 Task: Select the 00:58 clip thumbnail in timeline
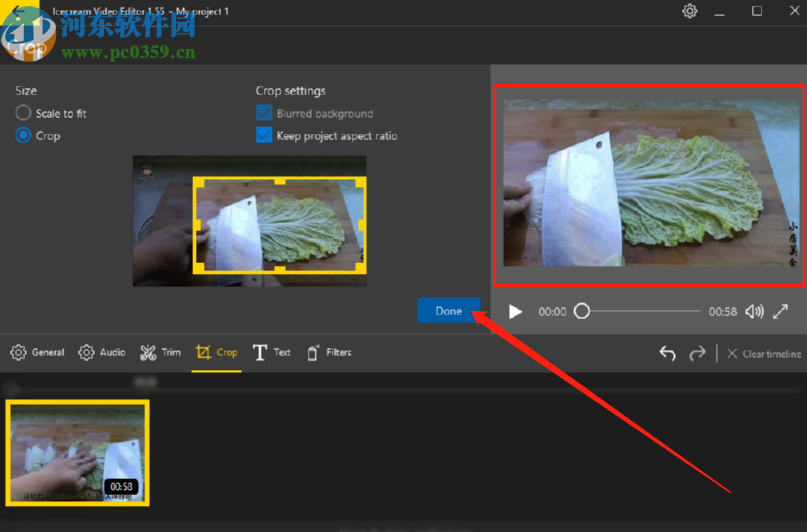(78, 453)
